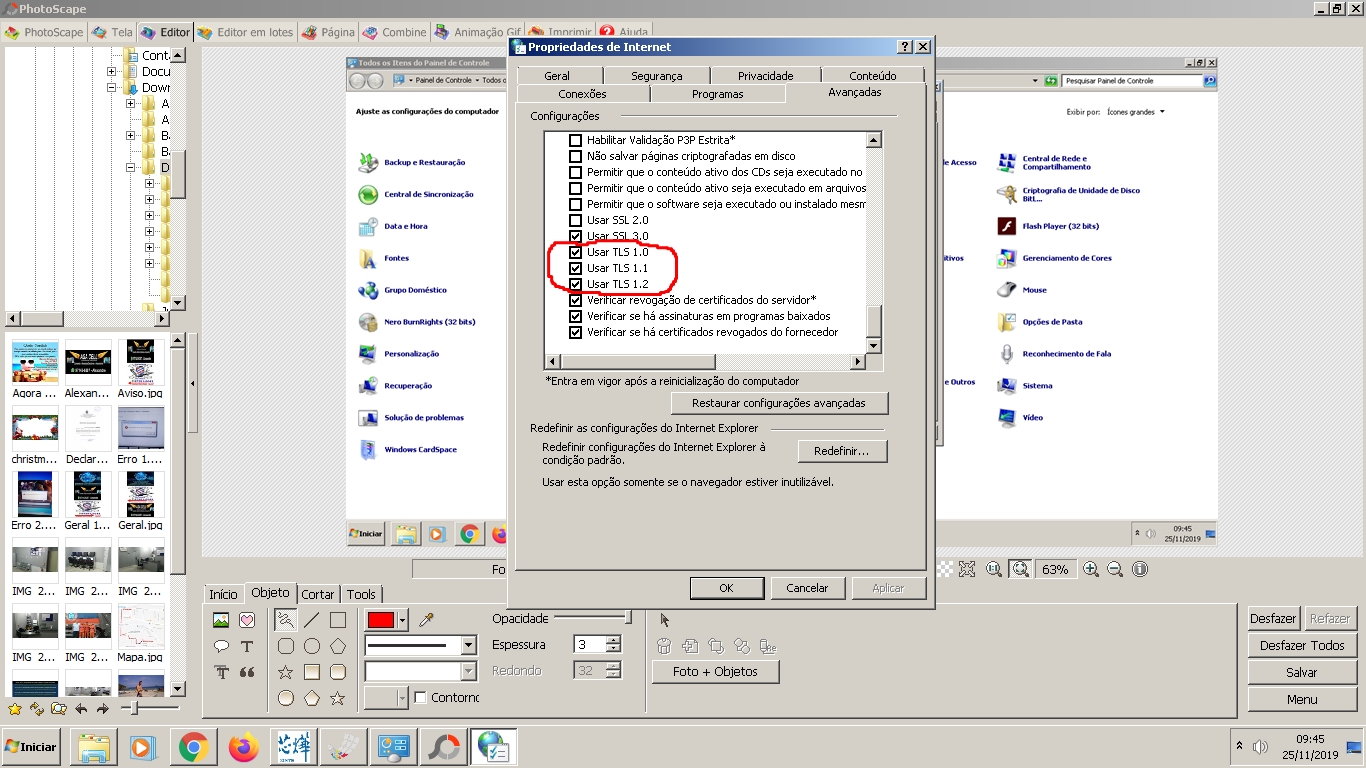Pick the eyedropper color picker tool
Viewport: 1366px width, 768px height.
(x=426, y=620)
